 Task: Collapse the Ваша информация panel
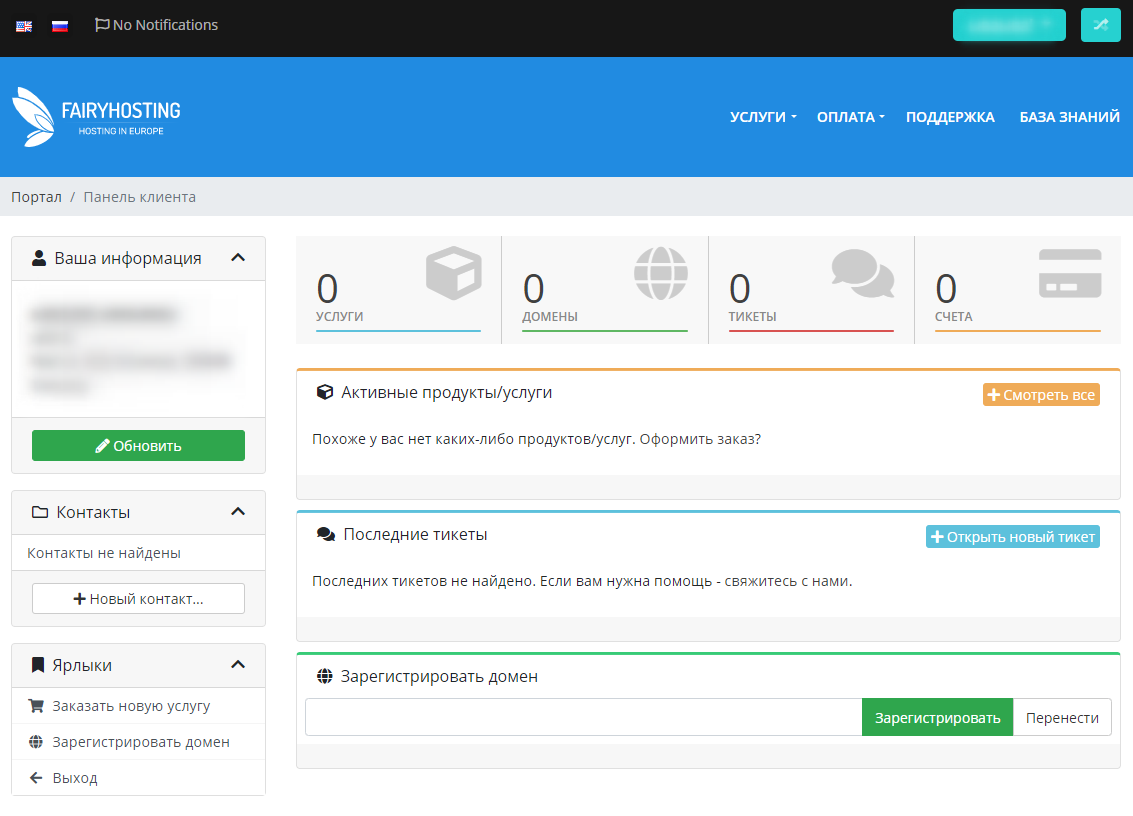pyautogui.click(x=238, y=258)
